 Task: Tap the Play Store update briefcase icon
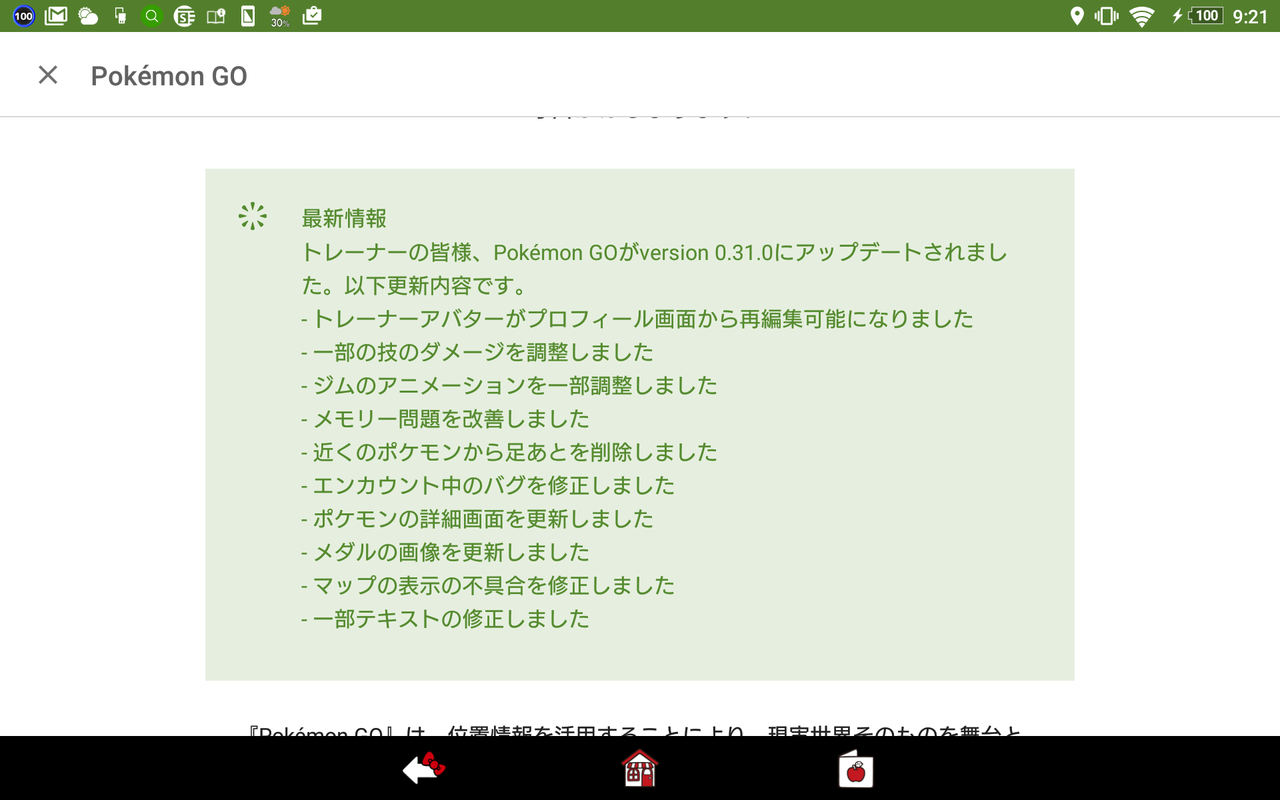tap(312, 16)
